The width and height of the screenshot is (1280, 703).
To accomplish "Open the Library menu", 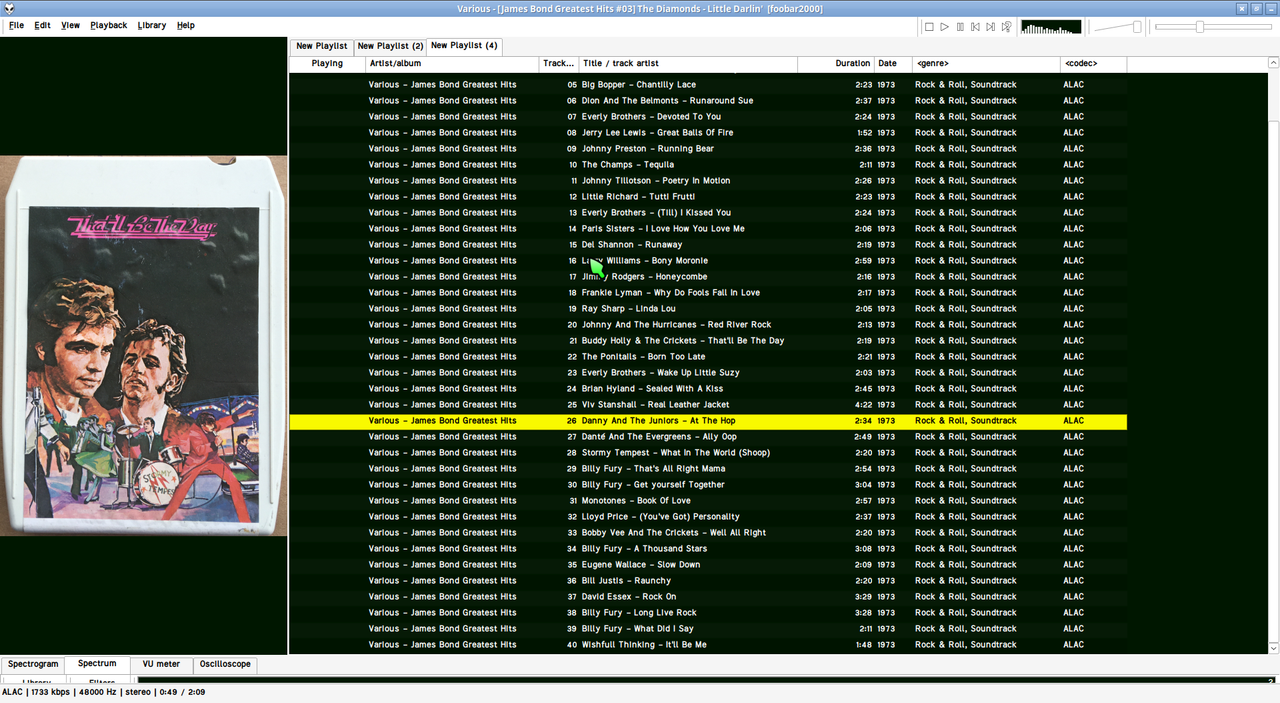I will (x=152, y=25).
